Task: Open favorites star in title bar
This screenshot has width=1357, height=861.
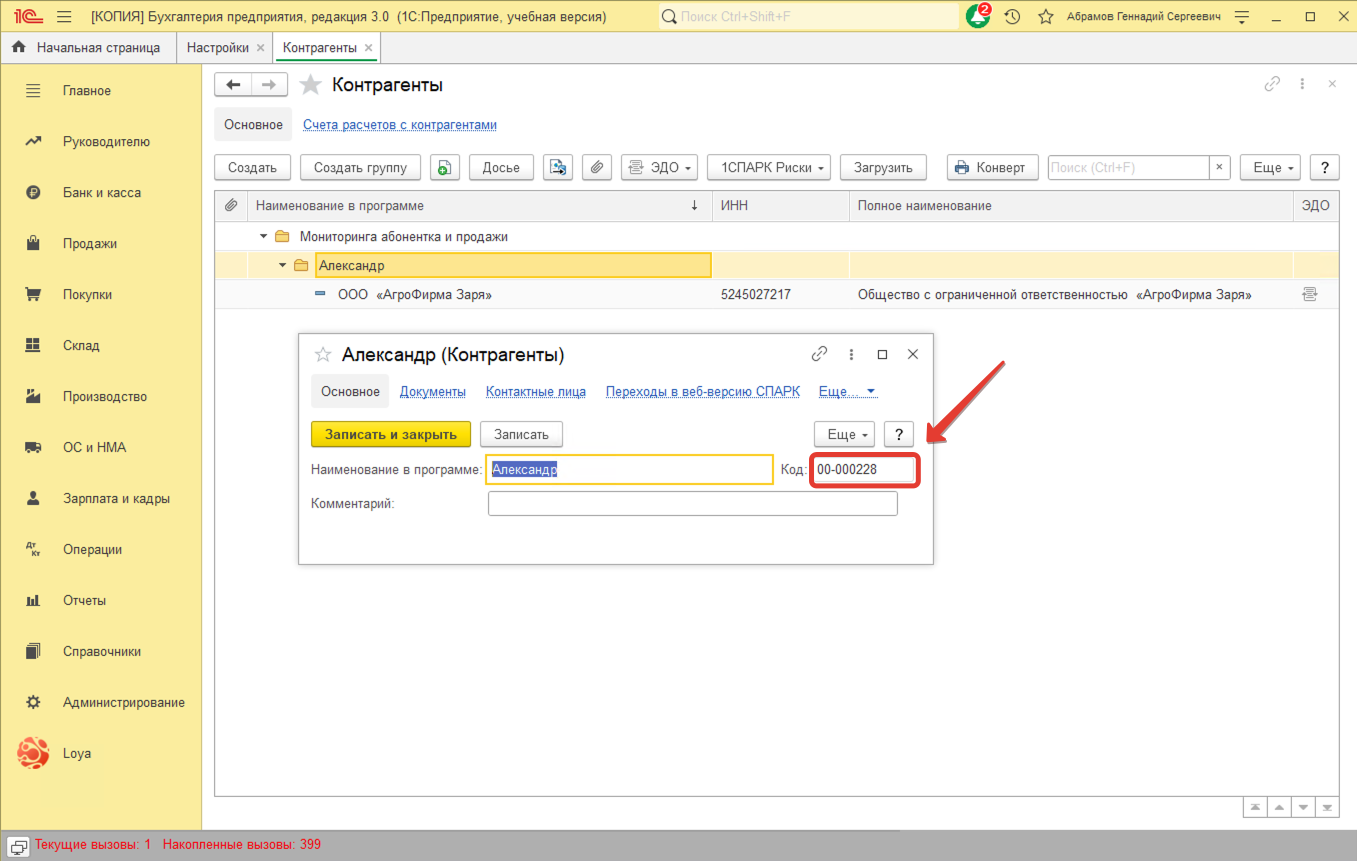Action: (1046, 17)
